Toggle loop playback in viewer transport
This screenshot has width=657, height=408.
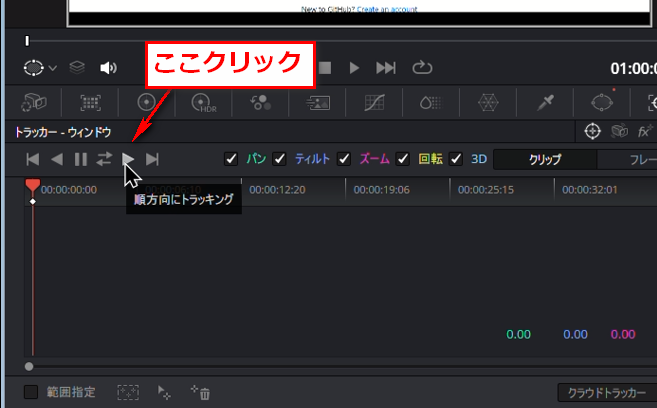[x=421, y=68]
